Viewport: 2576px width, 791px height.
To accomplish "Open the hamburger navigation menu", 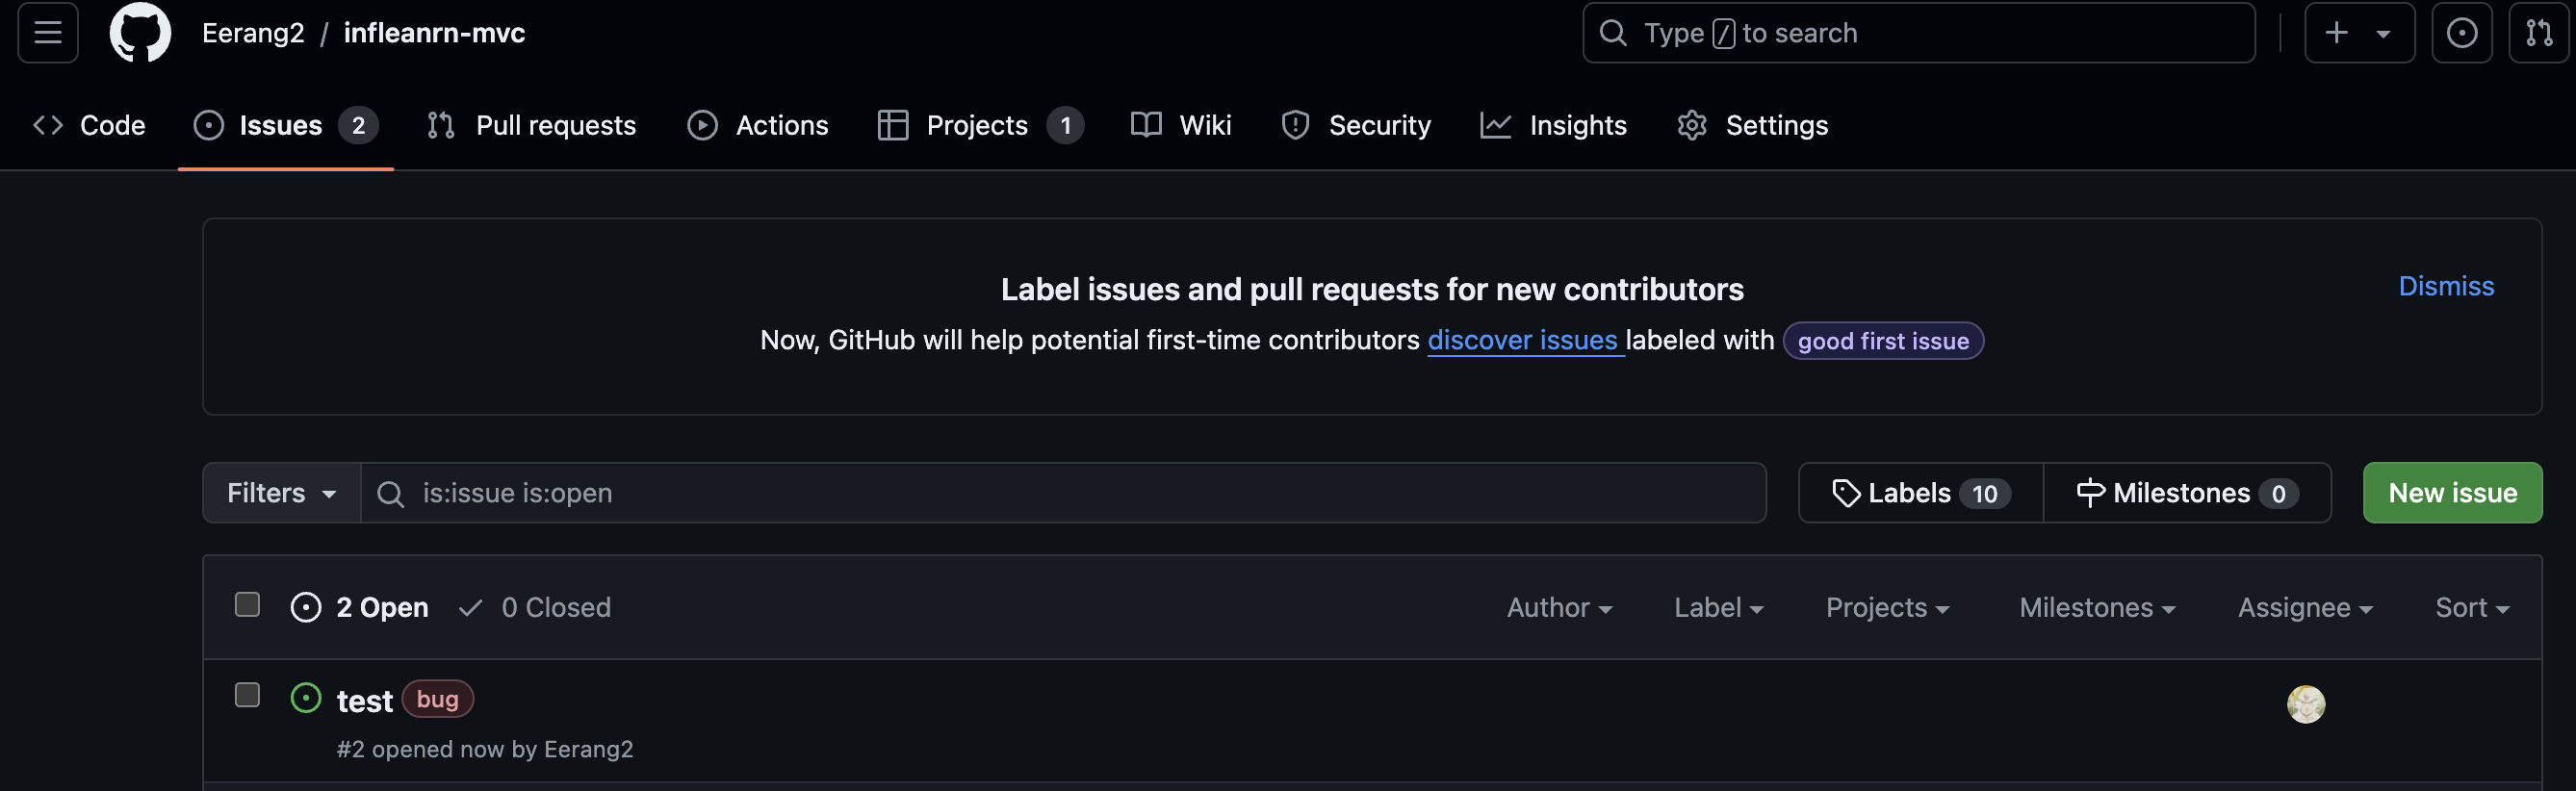I will 48,33.
